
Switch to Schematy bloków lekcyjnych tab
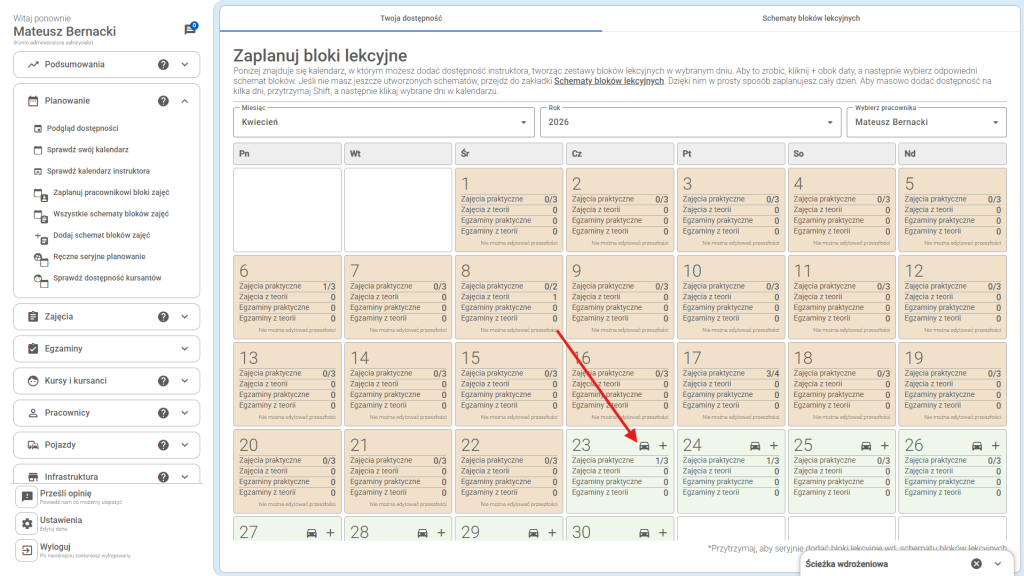click(x=810, y=18)
